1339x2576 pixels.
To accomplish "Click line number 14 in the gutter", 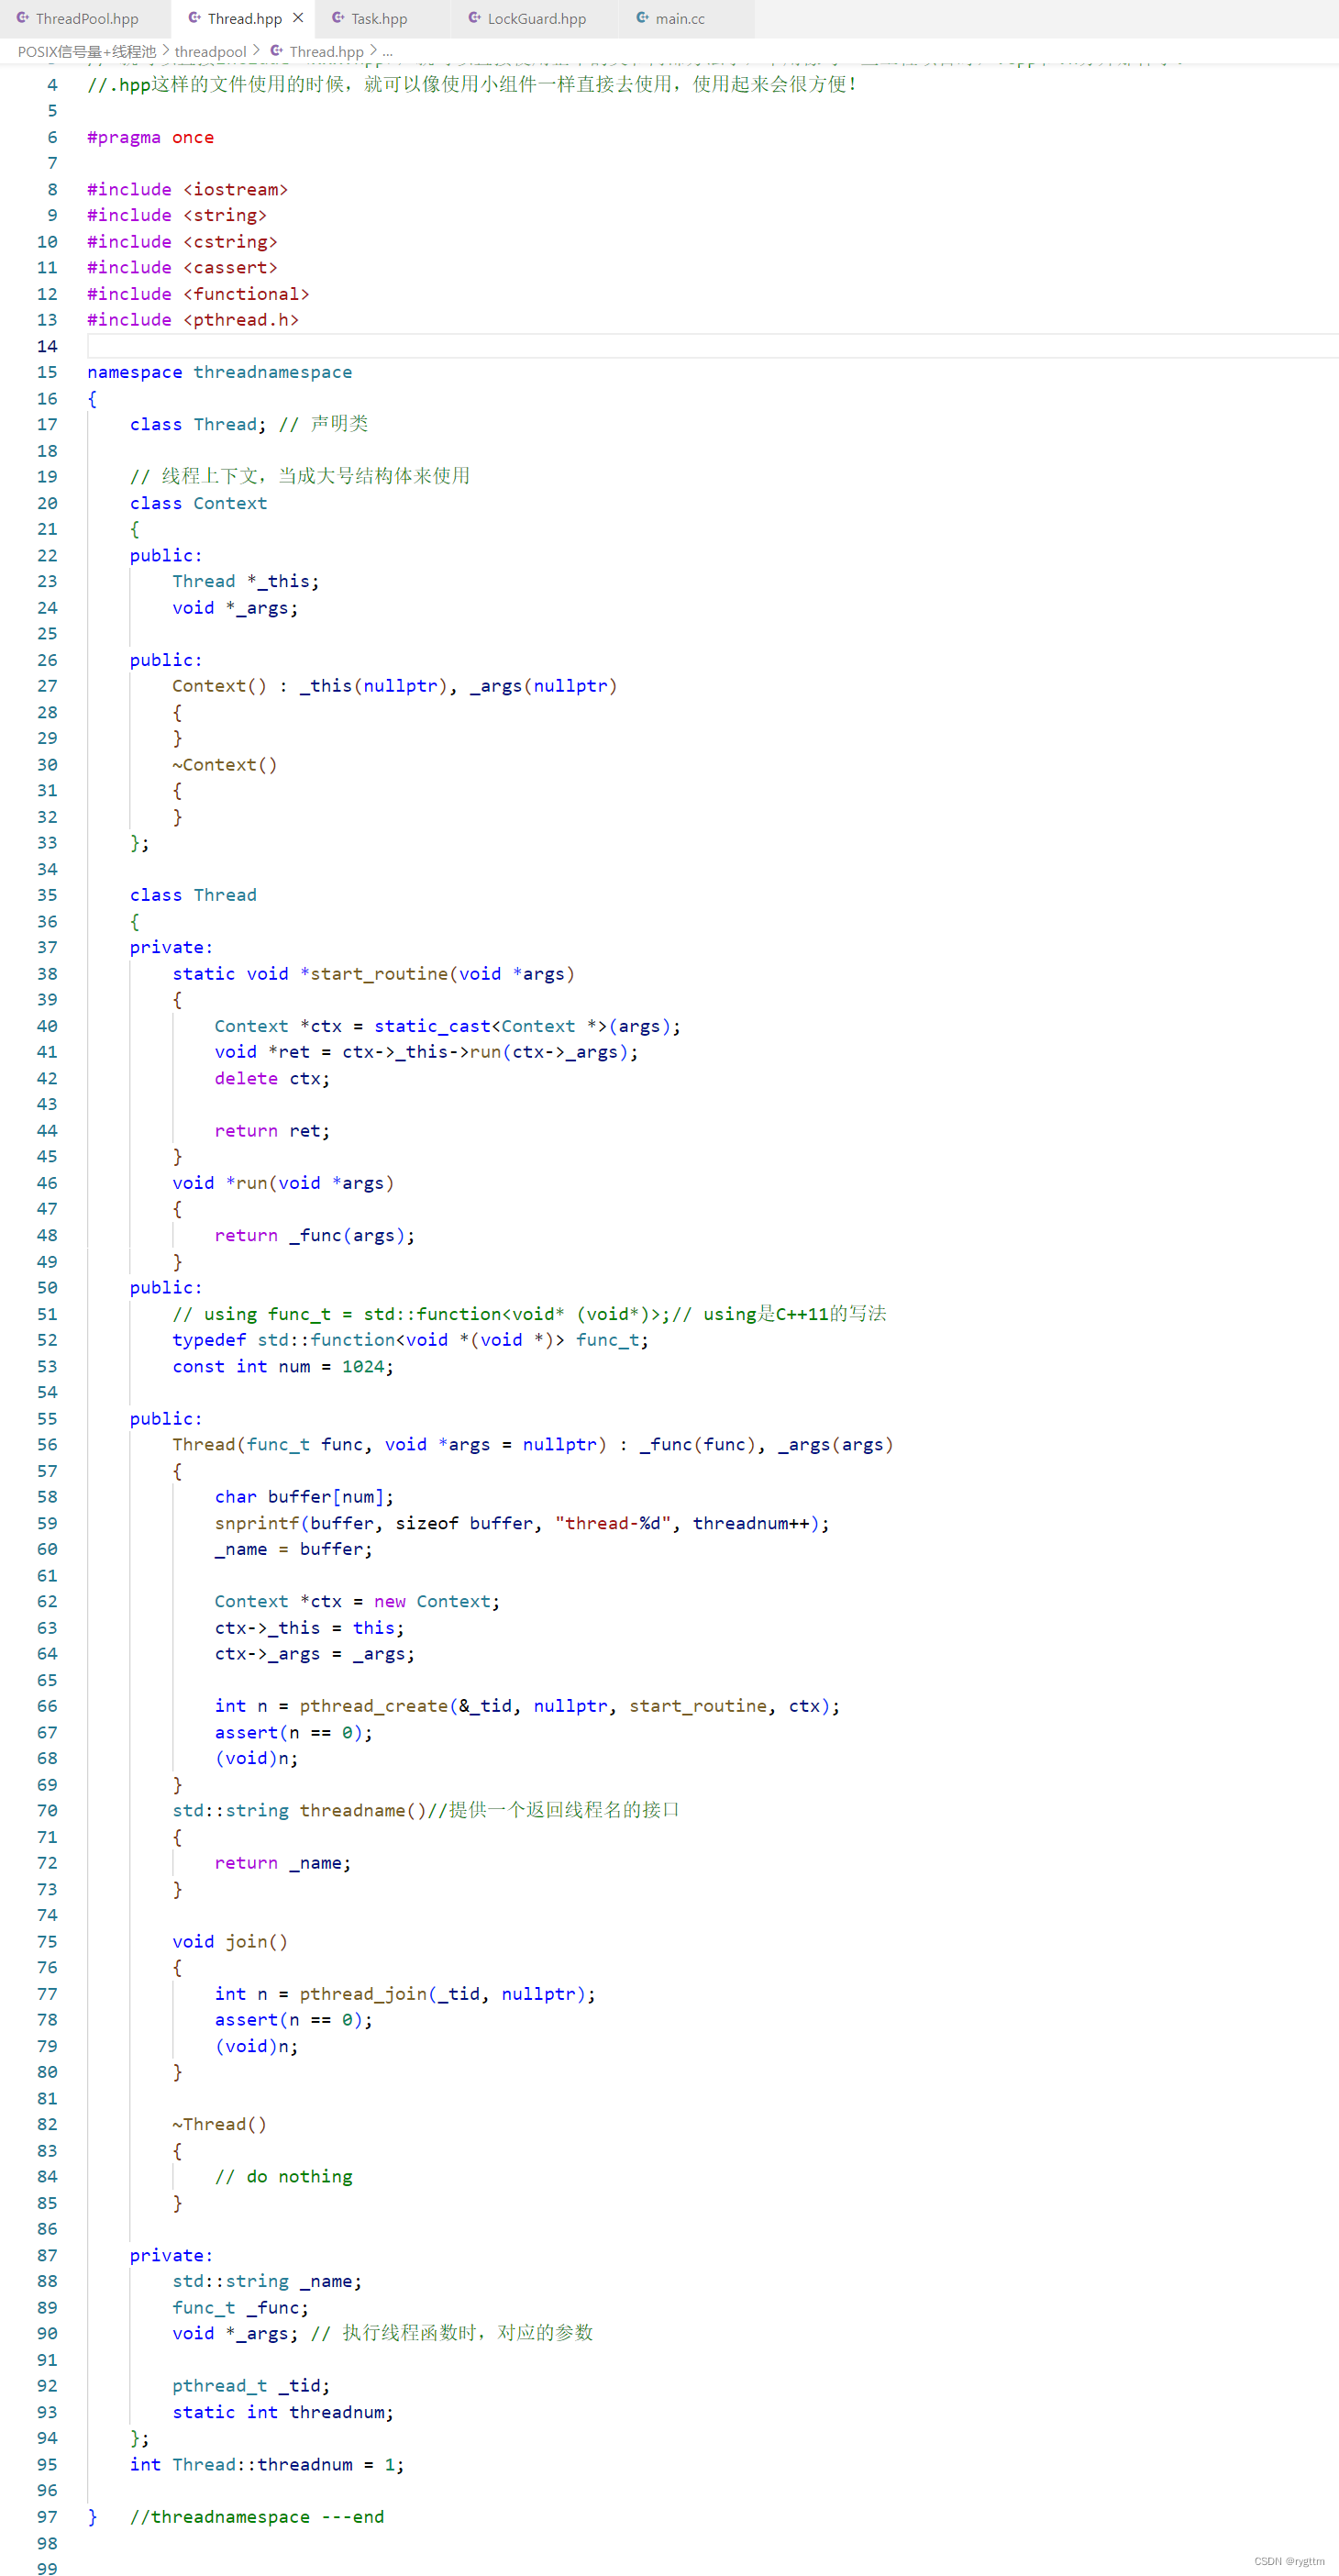I will click(x=47, y=346).
